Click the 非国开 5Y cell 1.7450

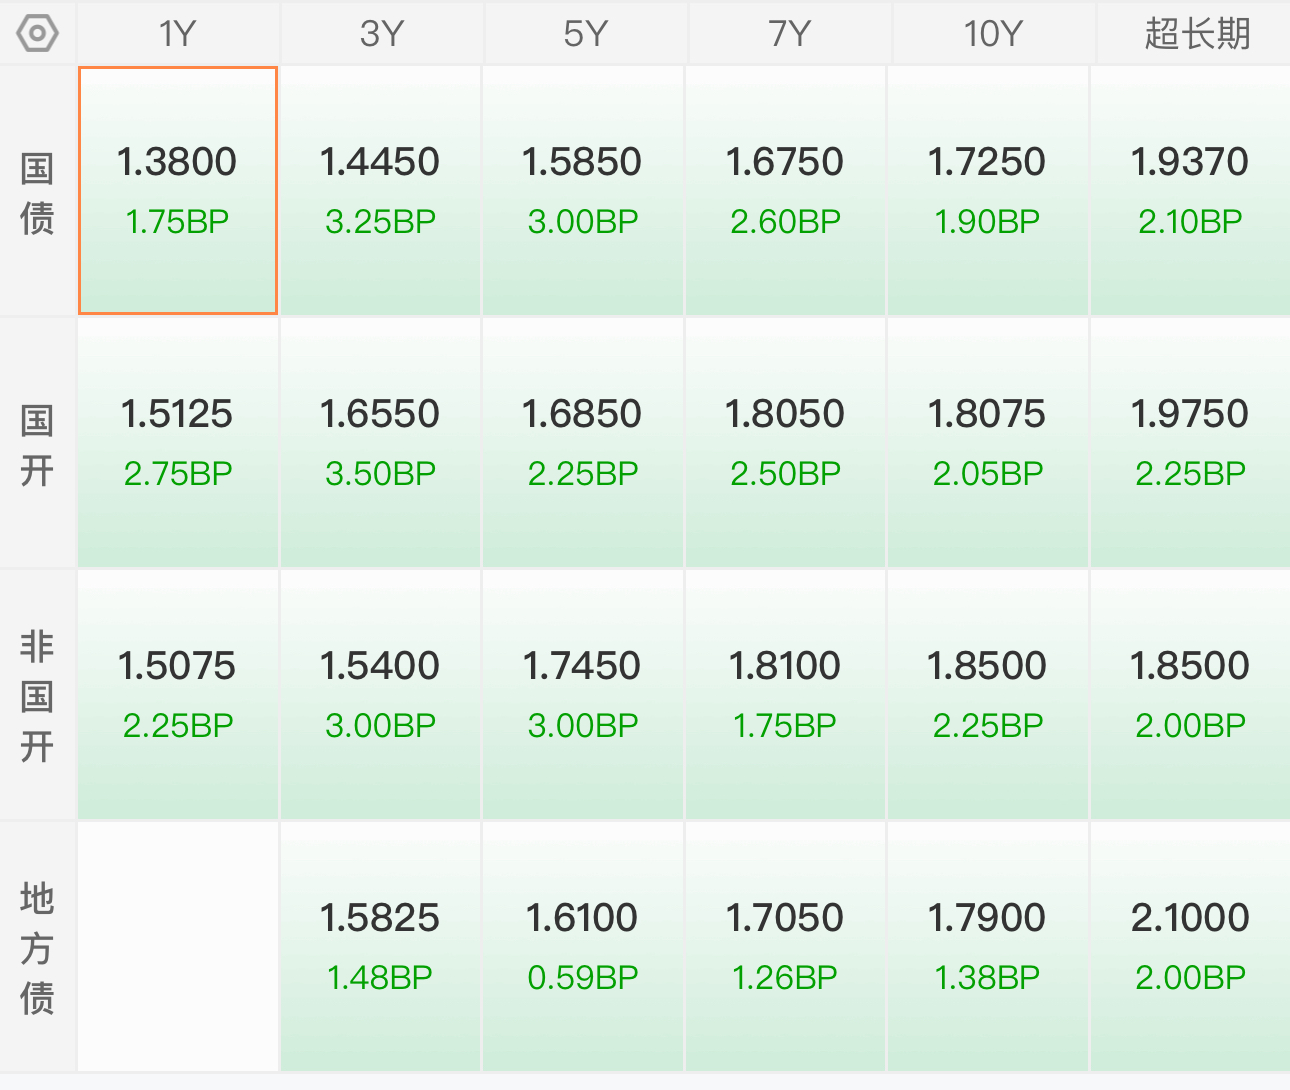tap(583, 695)
